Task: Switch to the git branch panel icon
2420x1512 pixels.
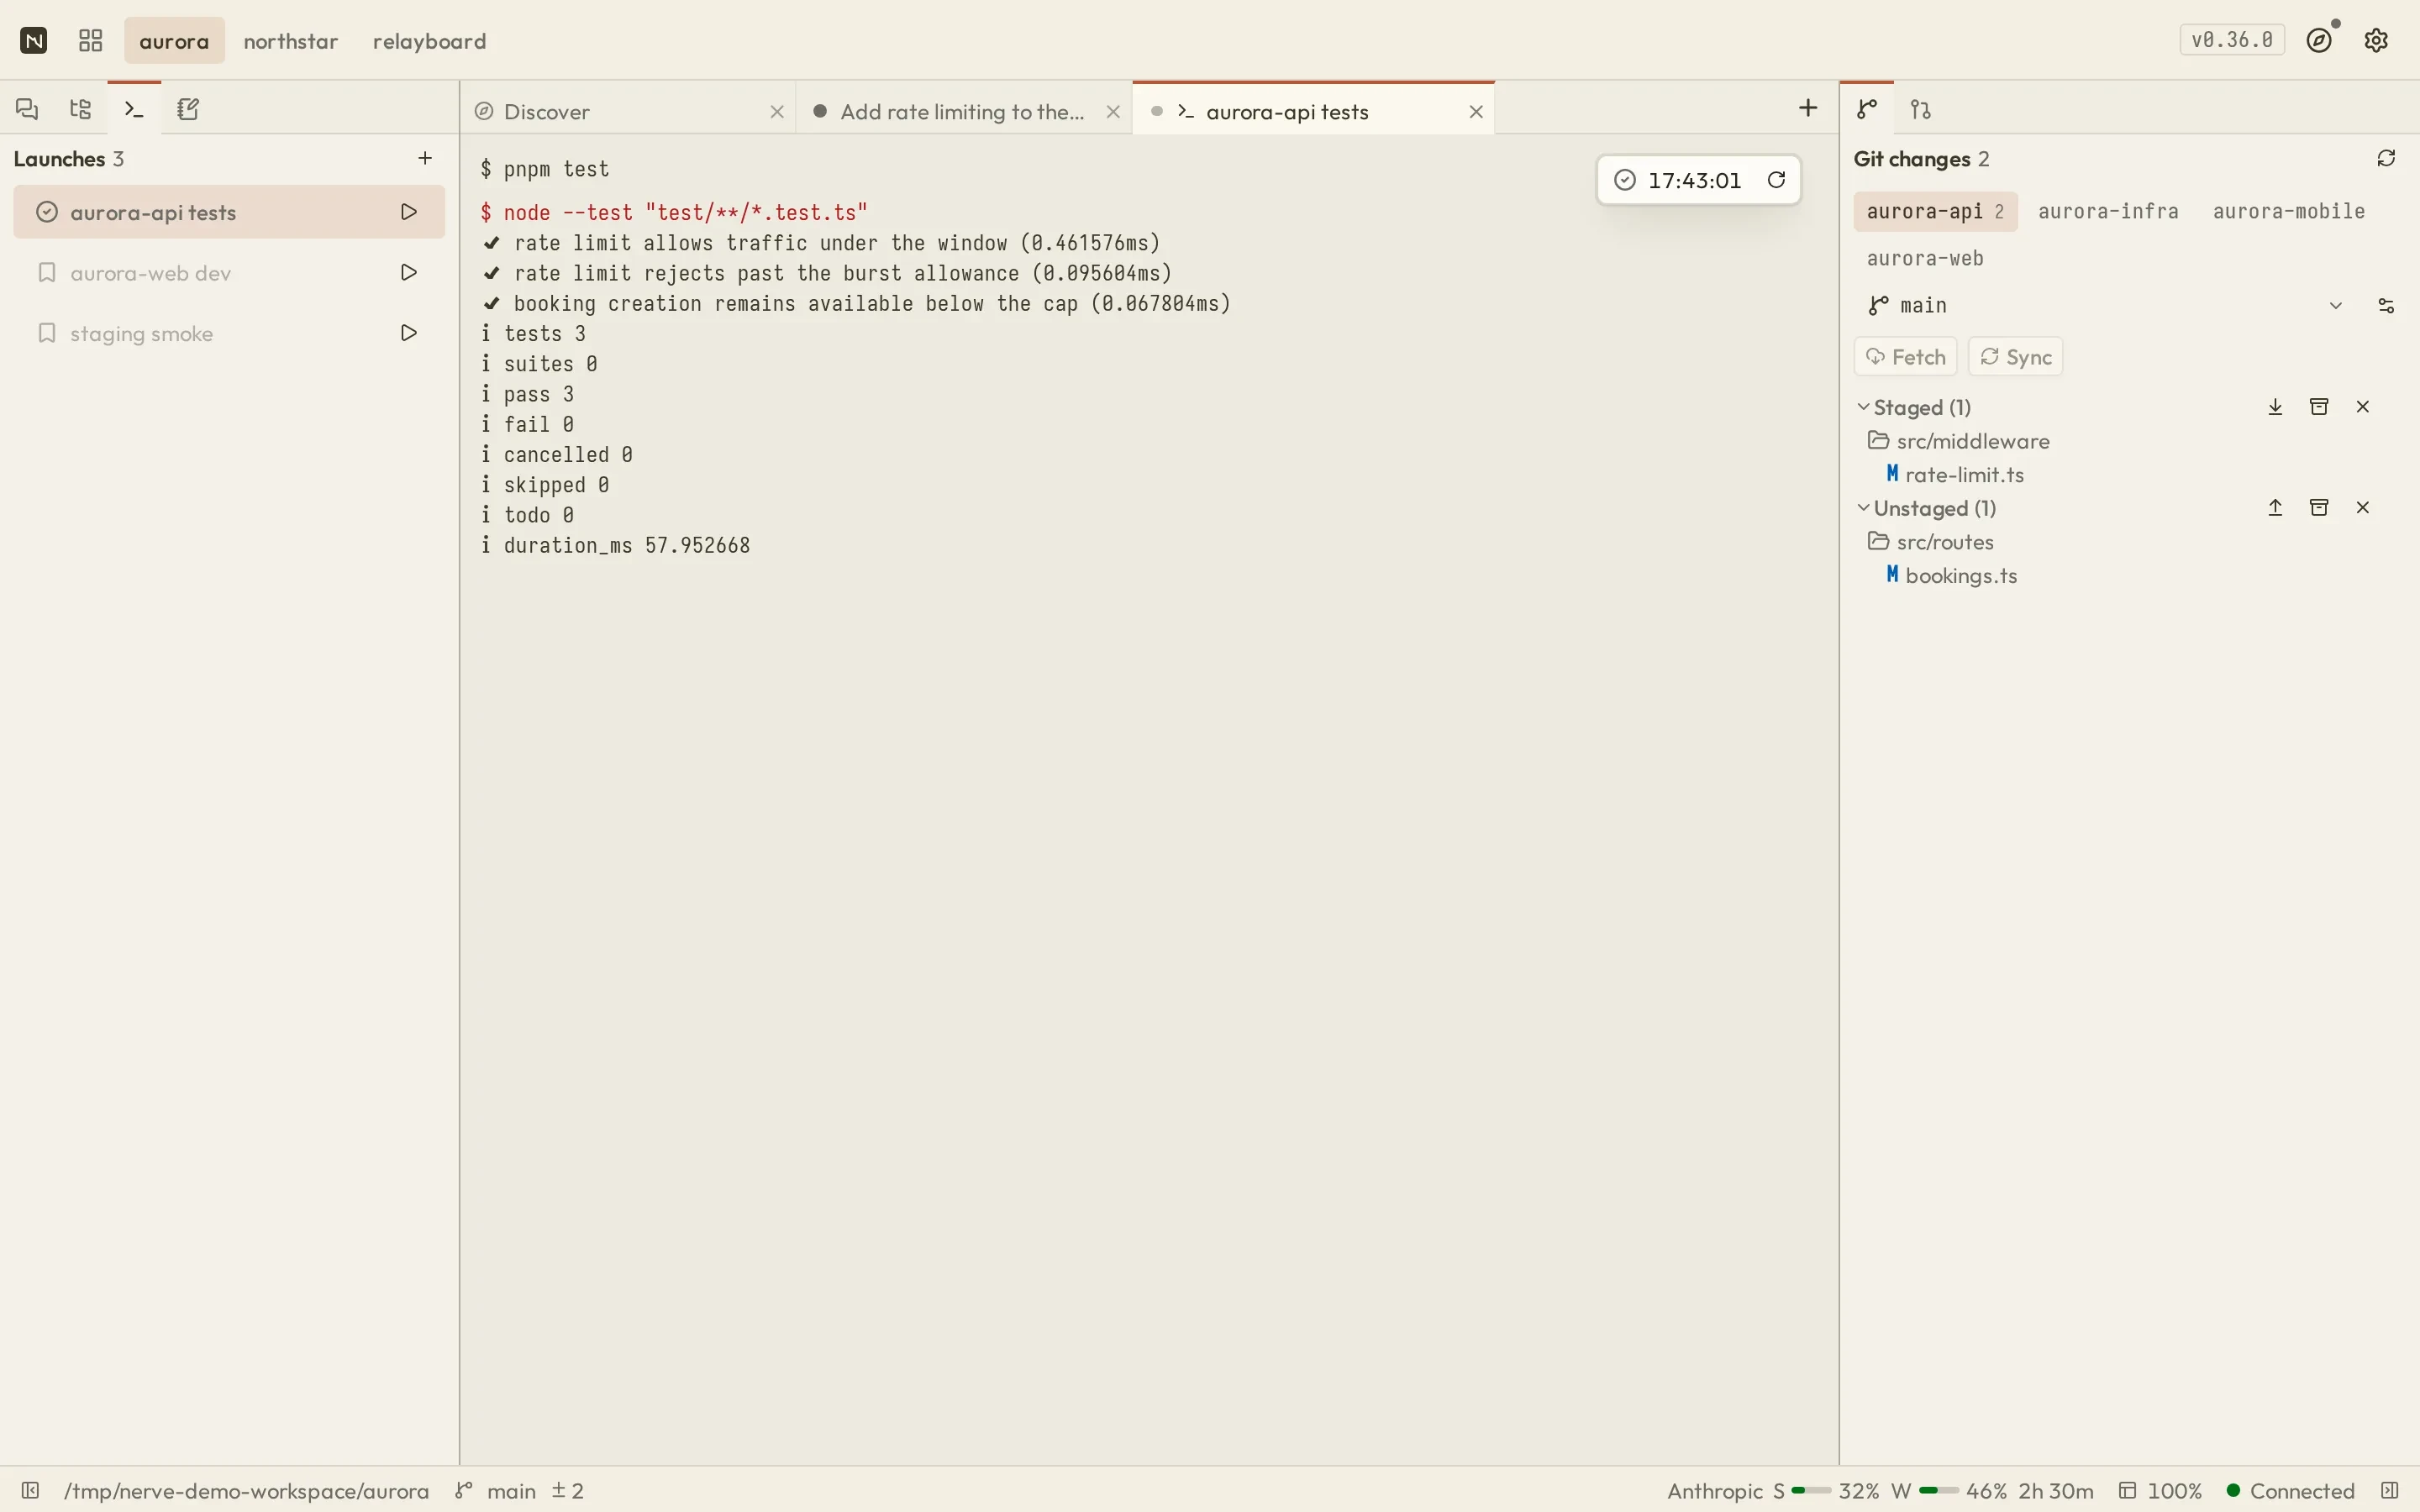Action: [1867, 109]
